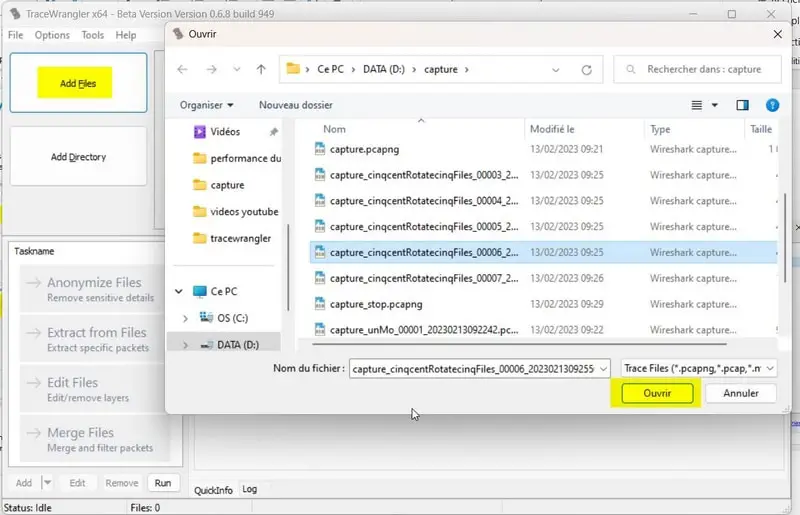This screenshot has height=515, width=800.
Task: Click 'Ce PC' in the address breadcrumb
Action: 330,69
